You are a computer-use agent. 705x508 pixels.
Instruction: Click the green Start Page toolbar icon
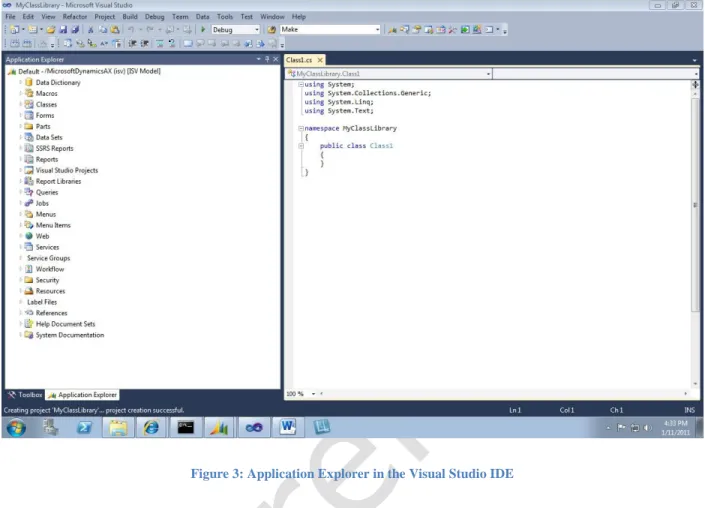coord(465,30)
